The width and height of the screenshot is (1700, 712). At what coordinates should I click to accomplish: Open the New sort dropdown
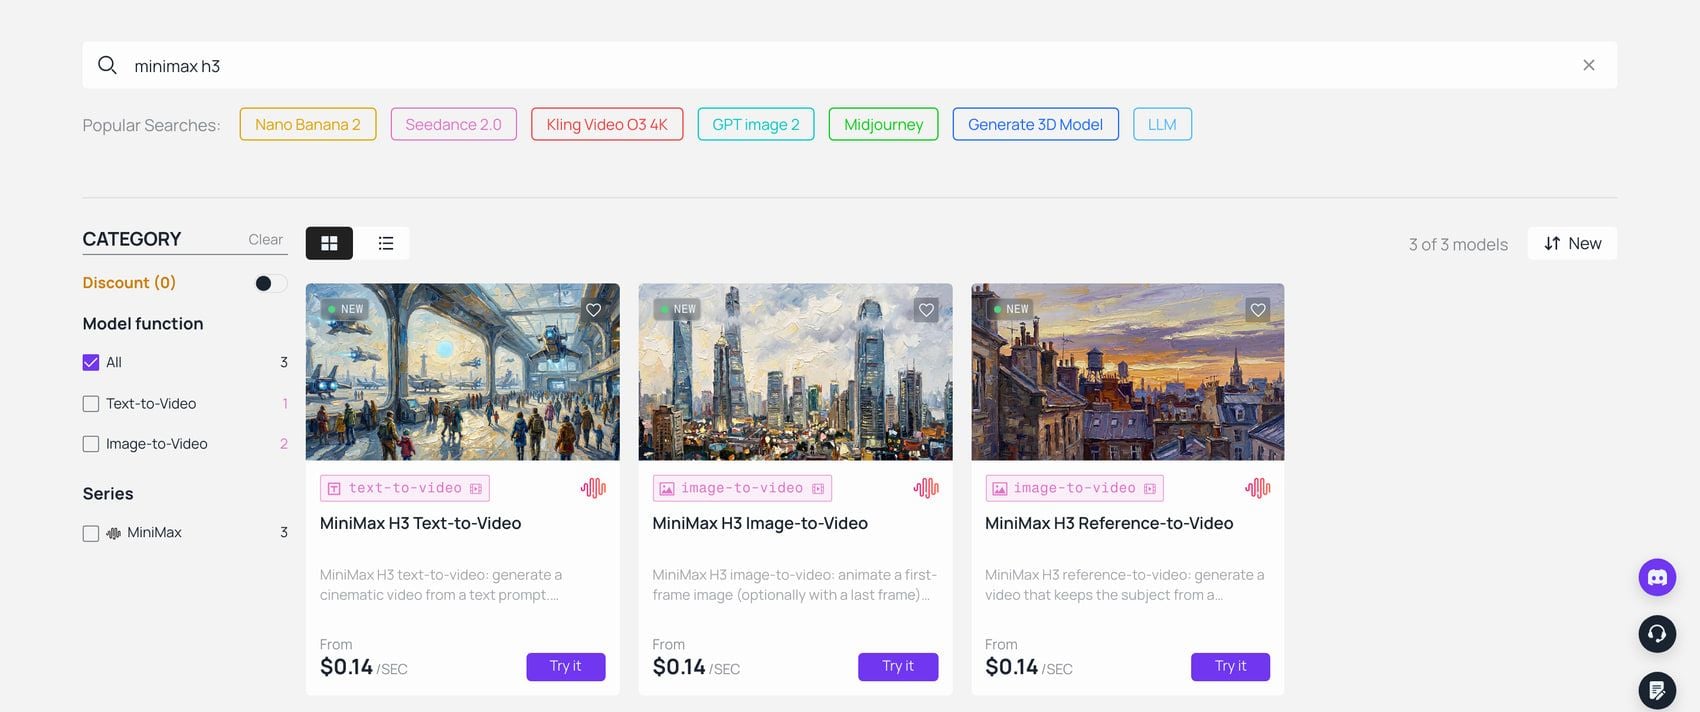pos(1572,243)
